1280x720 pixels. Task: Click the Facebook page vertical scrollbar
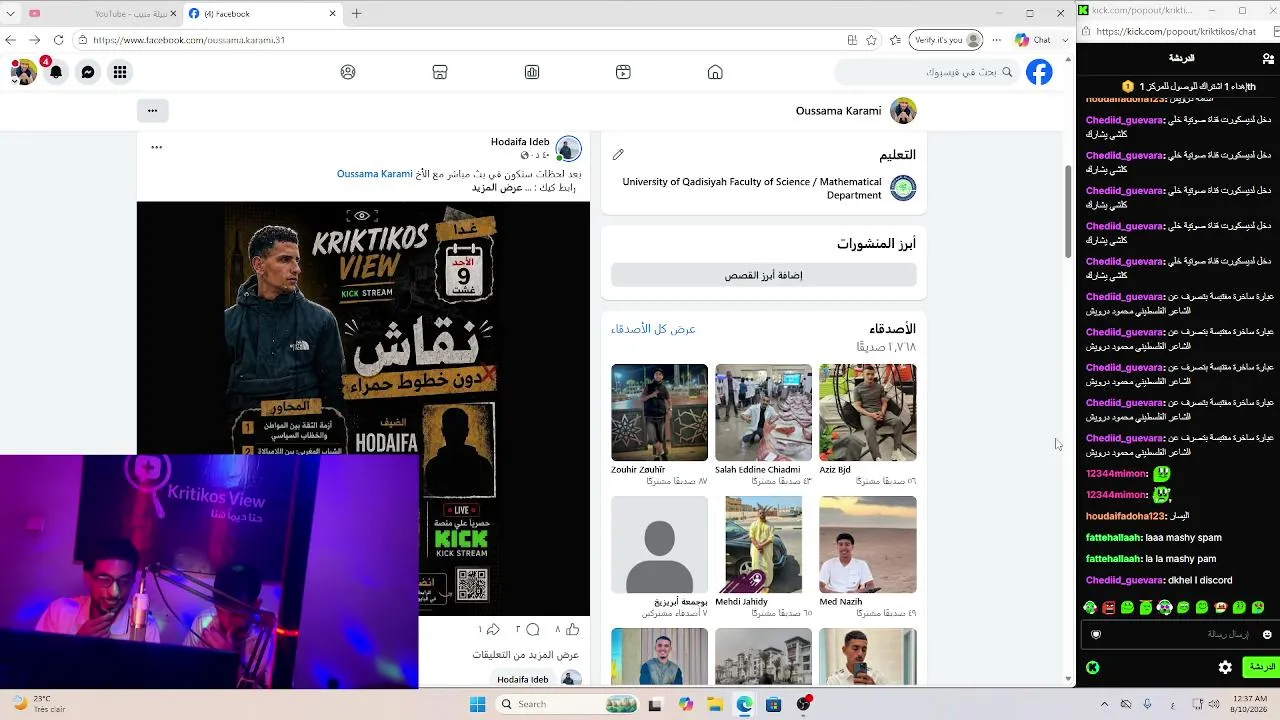pyautogui.click(x=1068, y=210)
